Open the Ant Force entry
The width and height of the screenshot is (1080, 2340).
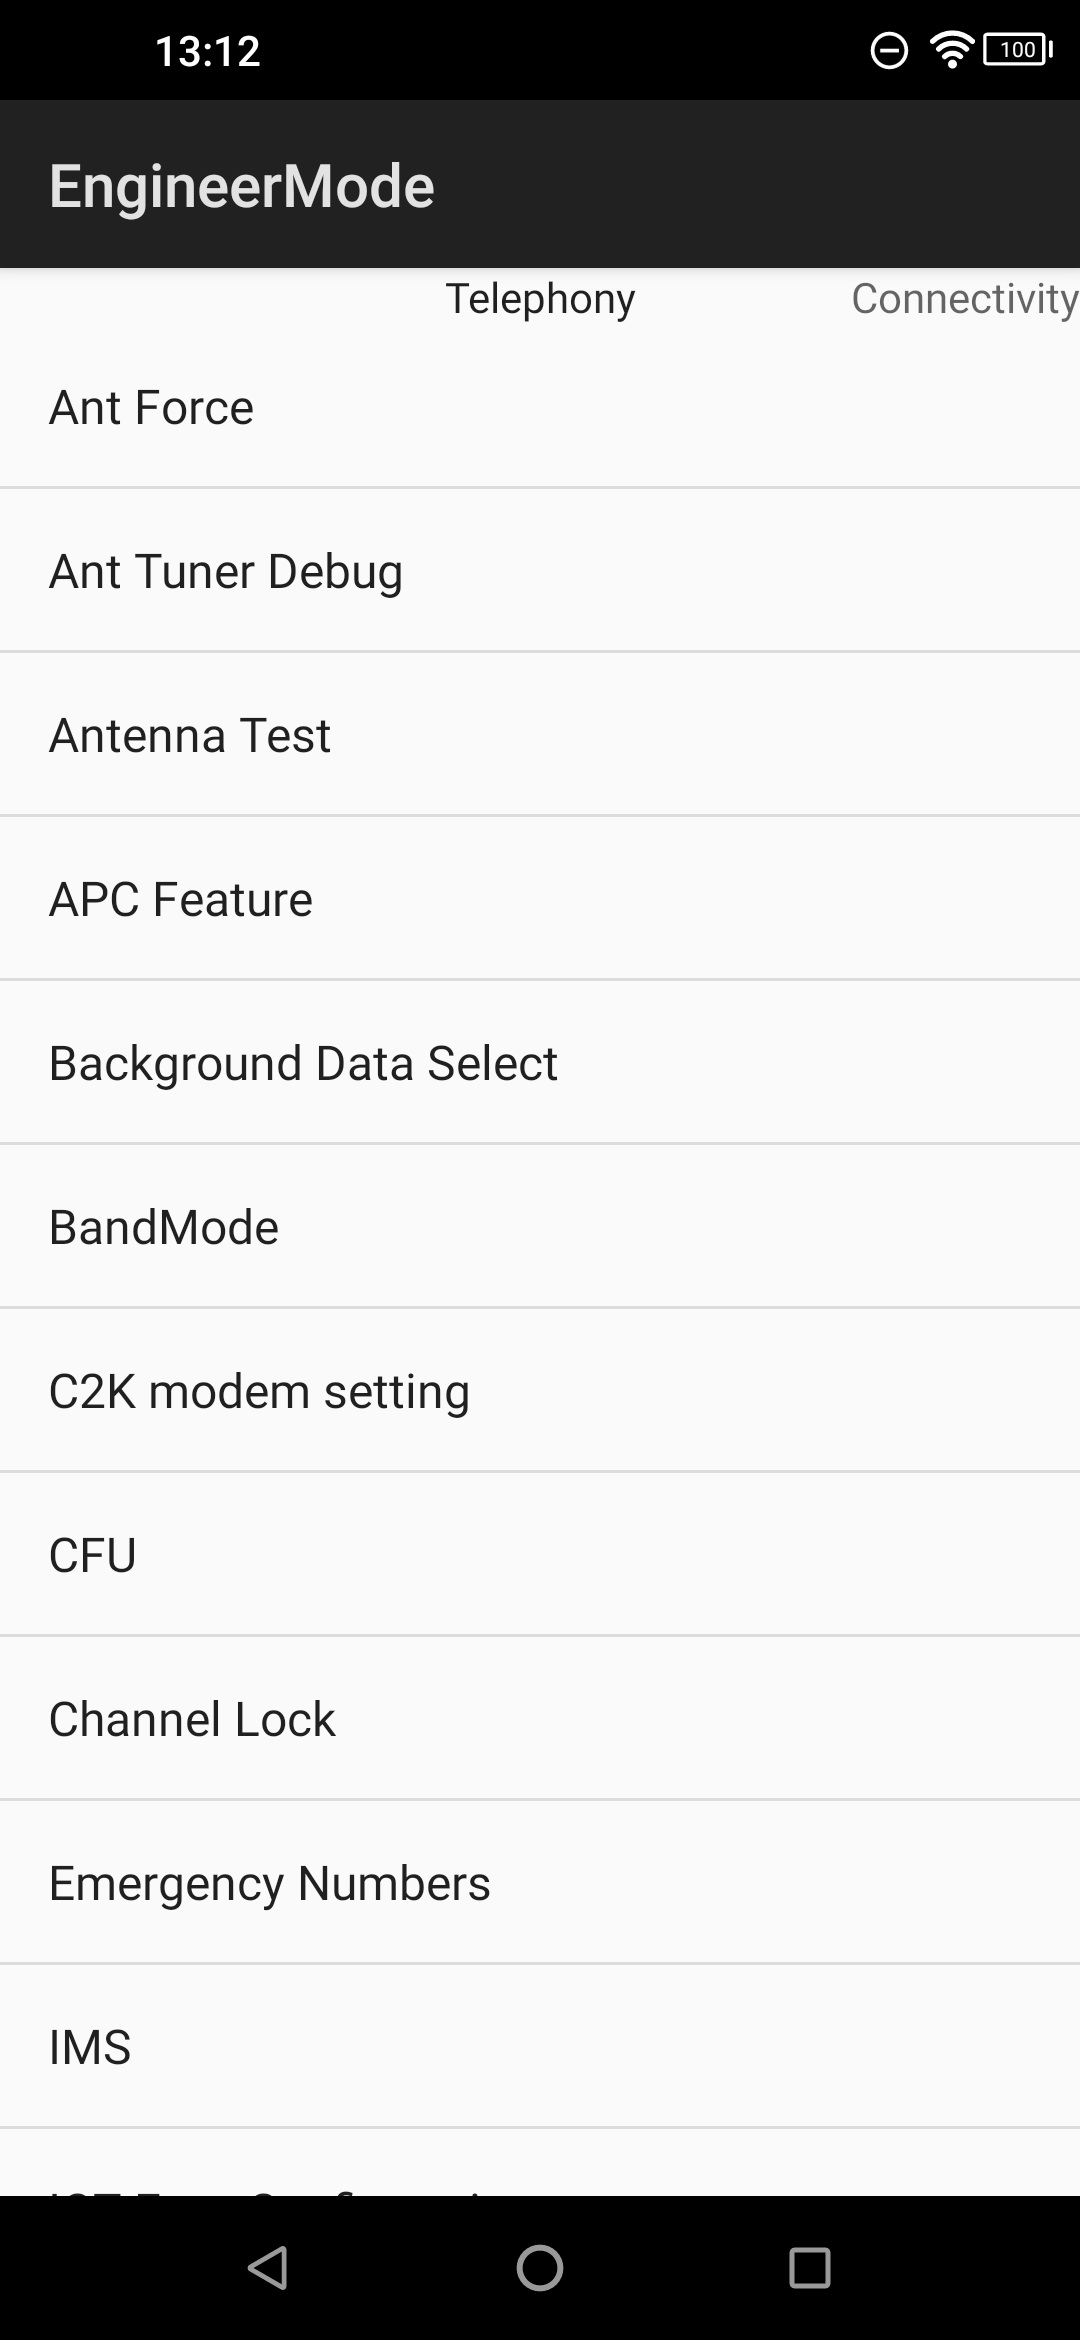pyautogui.click(x=540, y=408)
